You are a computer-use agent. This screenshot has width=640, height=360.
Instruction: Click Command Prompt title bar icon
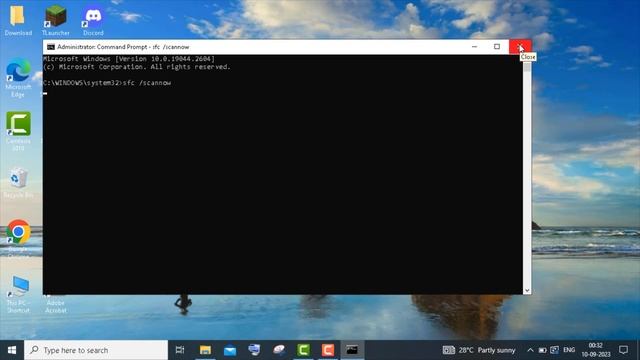(x=51, y=47)
